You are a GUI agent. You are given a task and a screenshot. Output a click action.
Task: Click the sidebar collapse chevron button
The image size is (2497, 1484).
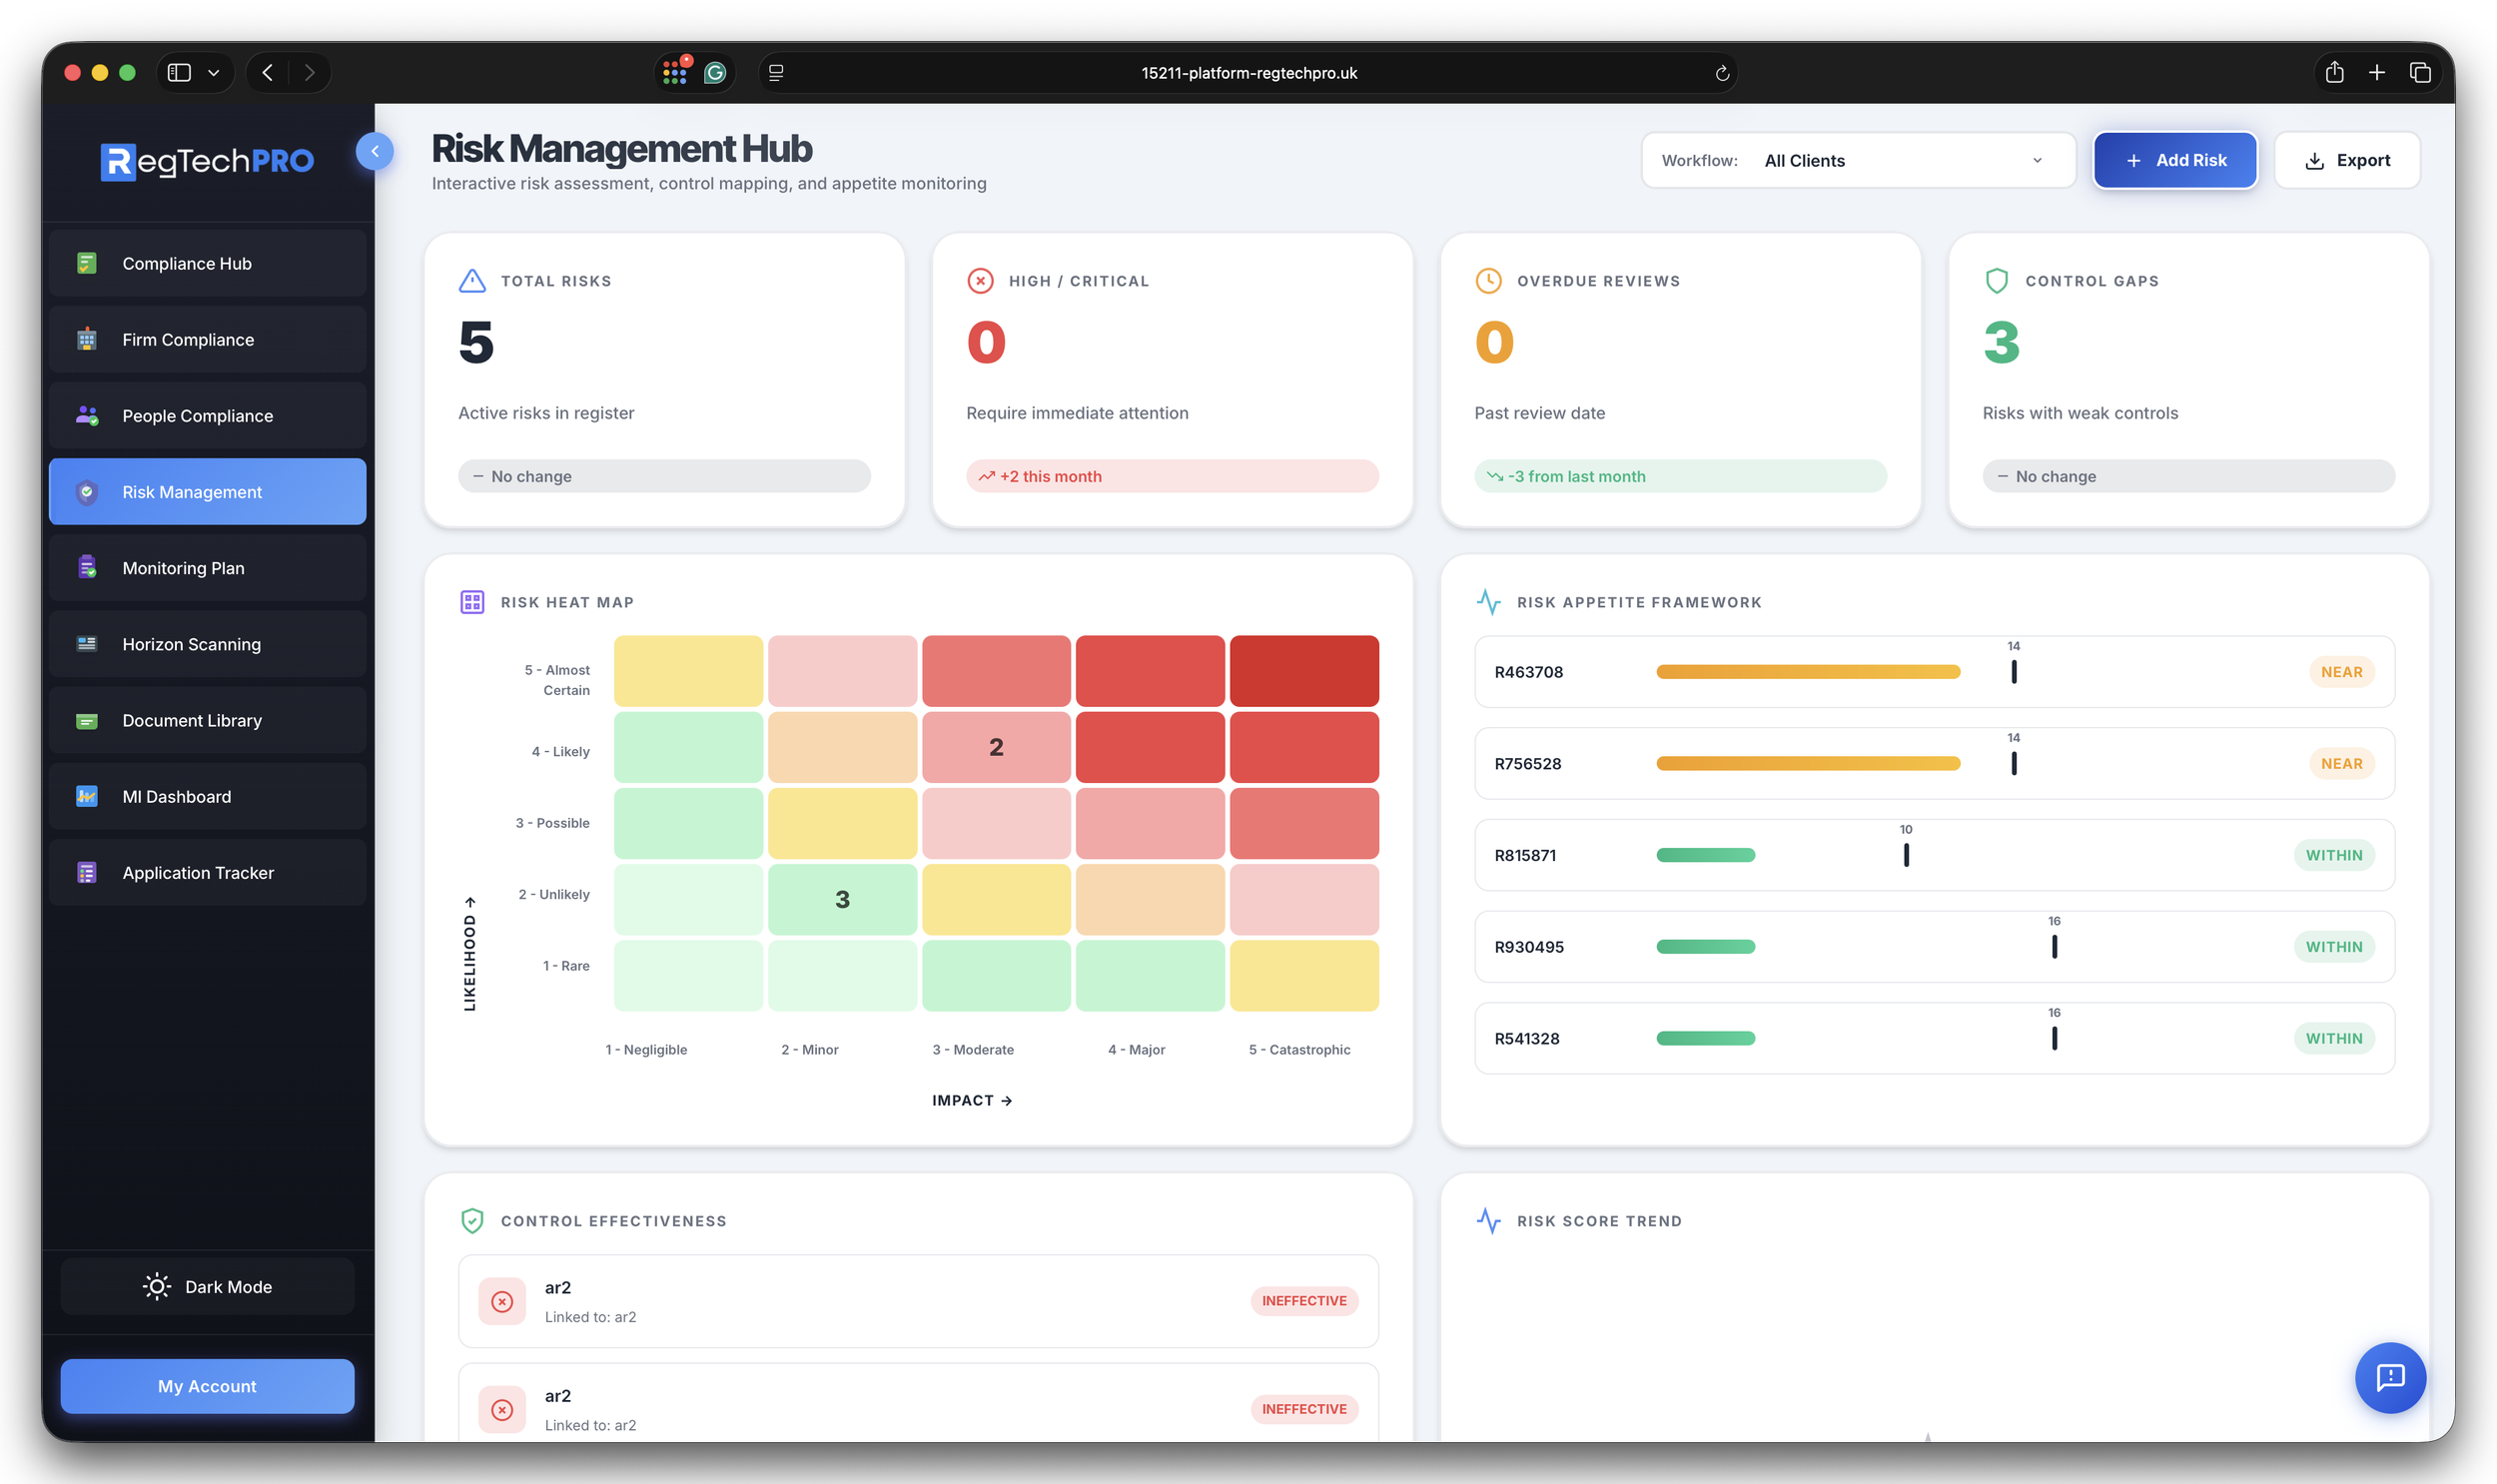click(x=374, y=151)
